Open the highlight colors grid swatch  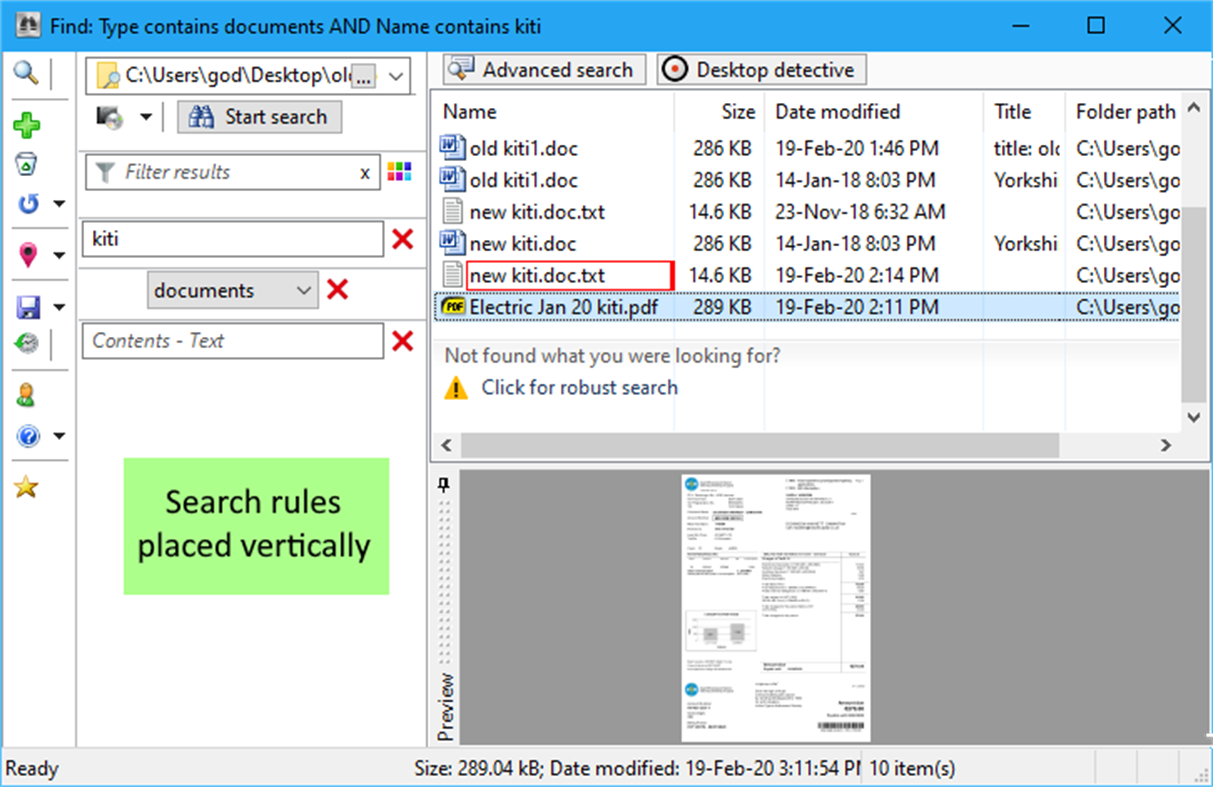[x=398, y=172]
